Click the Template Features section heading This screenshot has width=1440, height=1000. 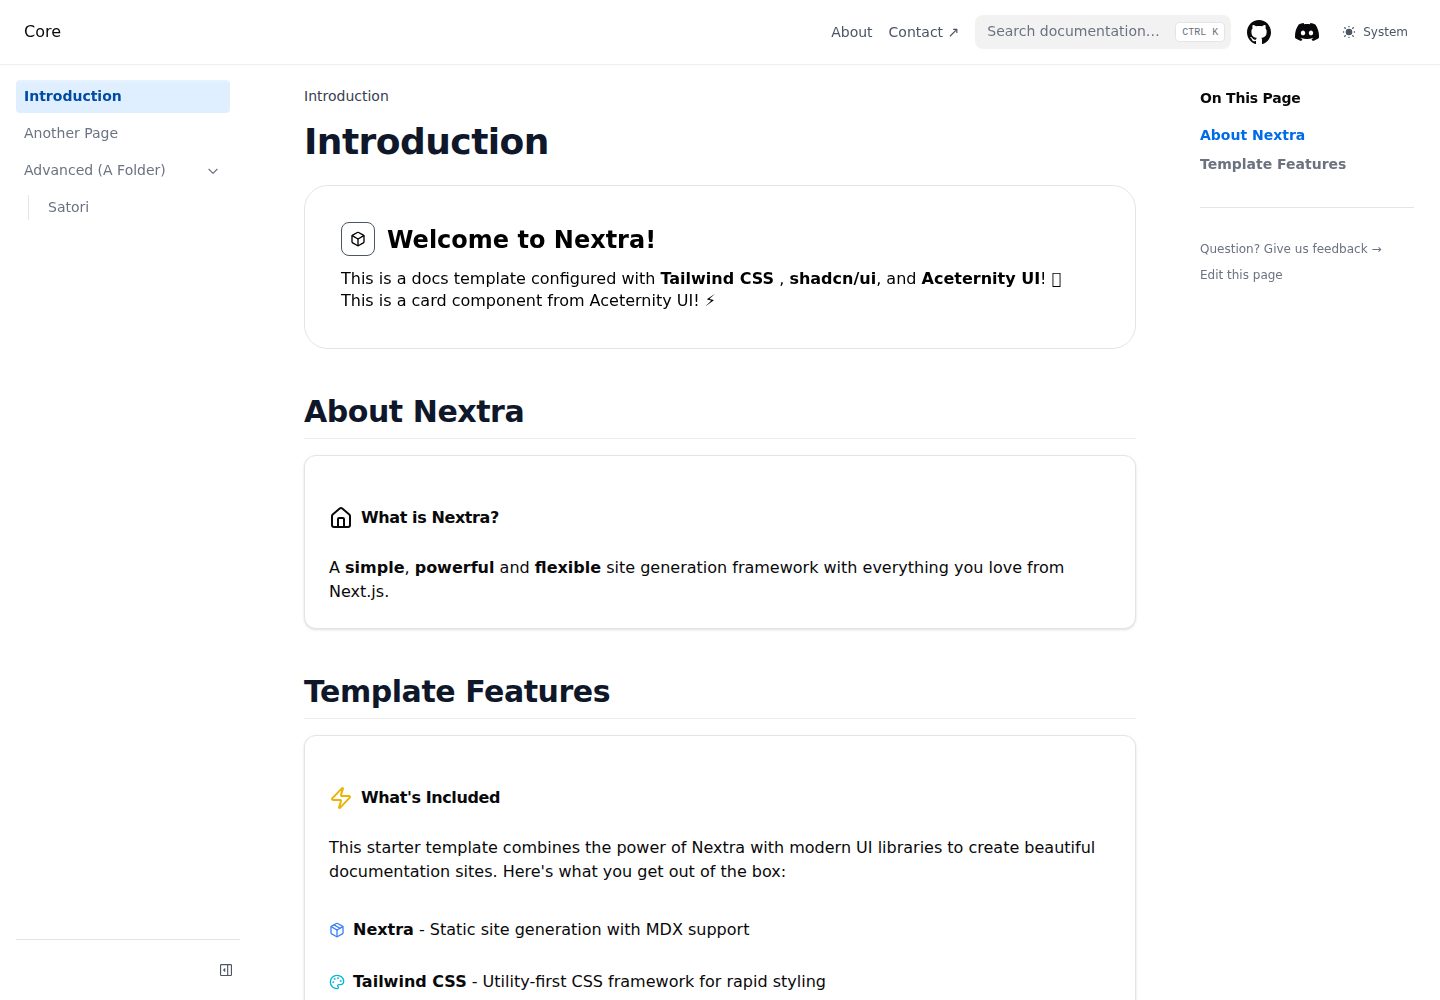point(457,691)
